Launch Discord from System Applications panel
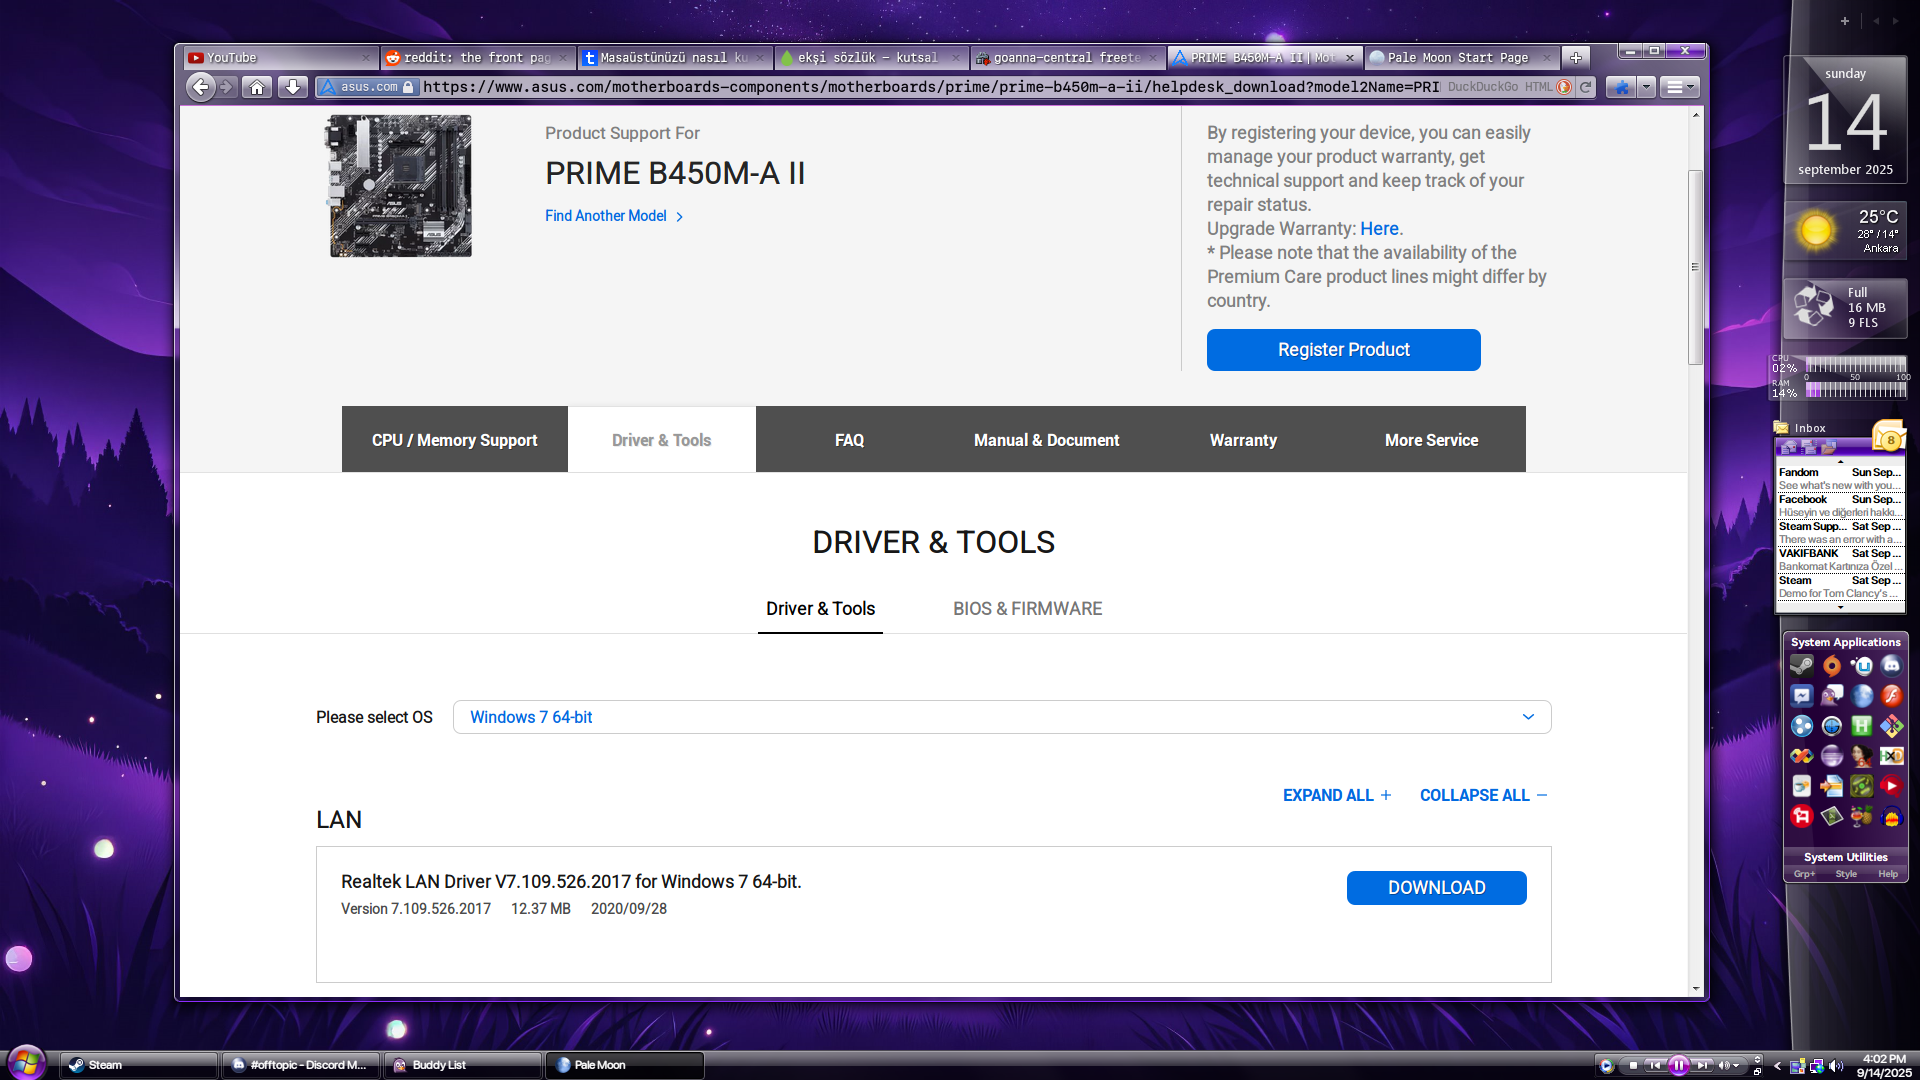Viewport: 1920px width, 1080px height. [1891, 666]
